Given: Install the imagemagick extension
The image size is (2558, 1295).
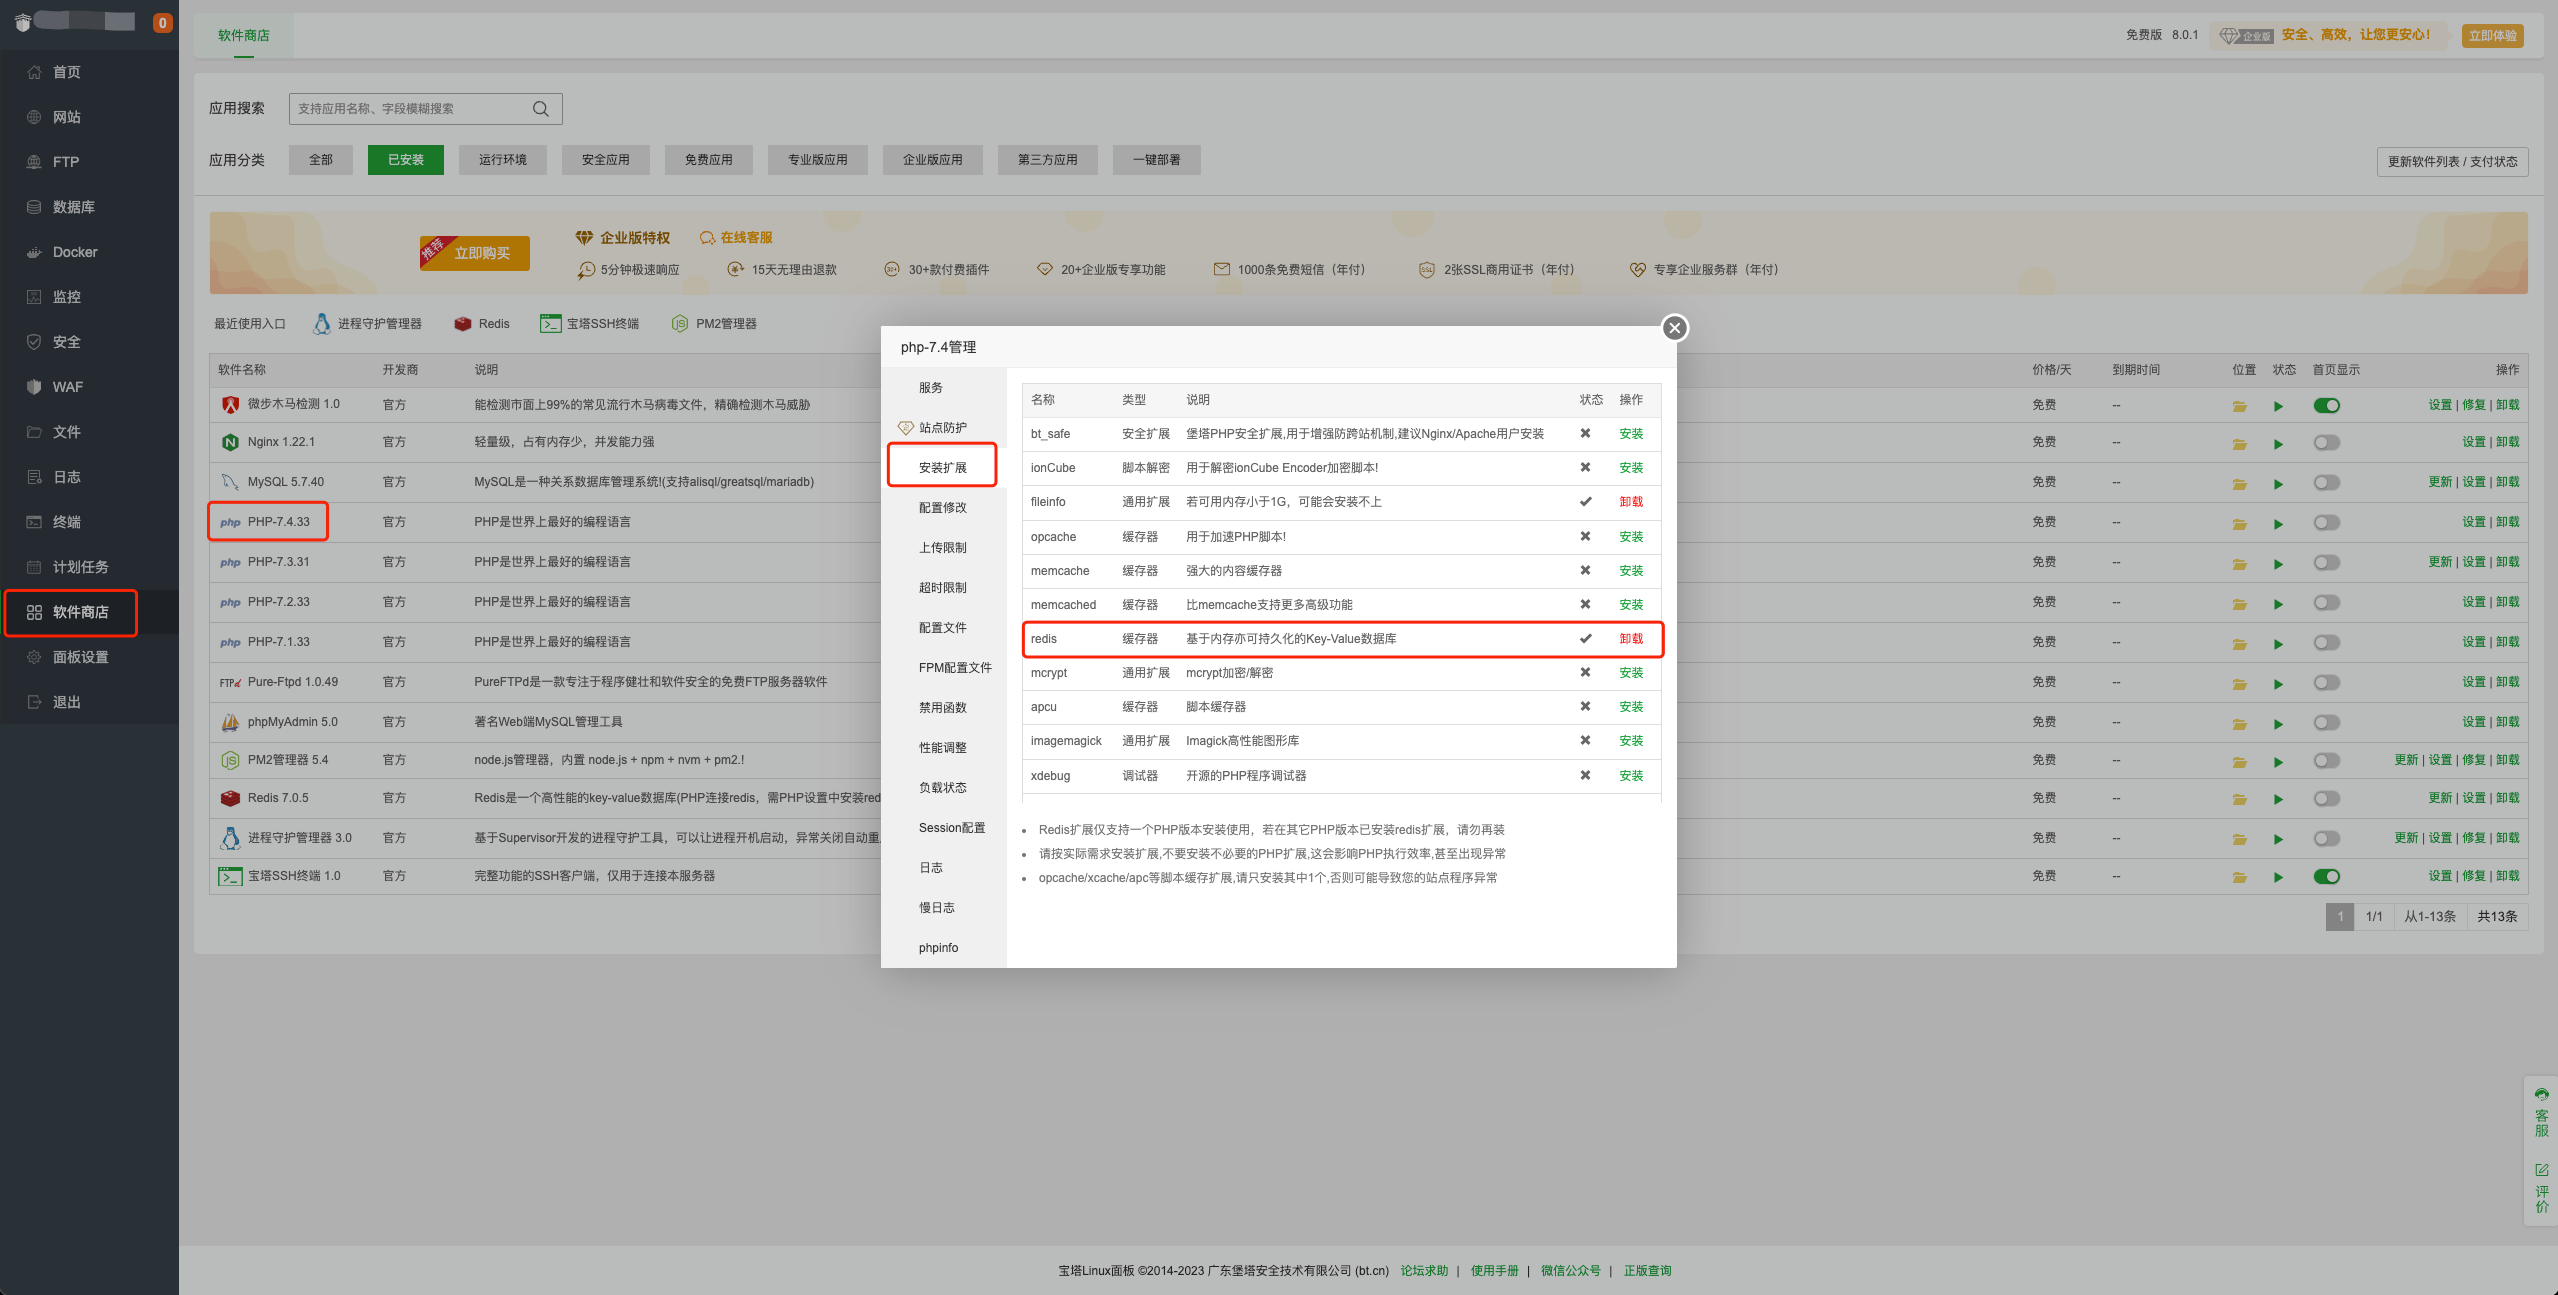Looking at the screenshot, I should [x=1631, y=741].
